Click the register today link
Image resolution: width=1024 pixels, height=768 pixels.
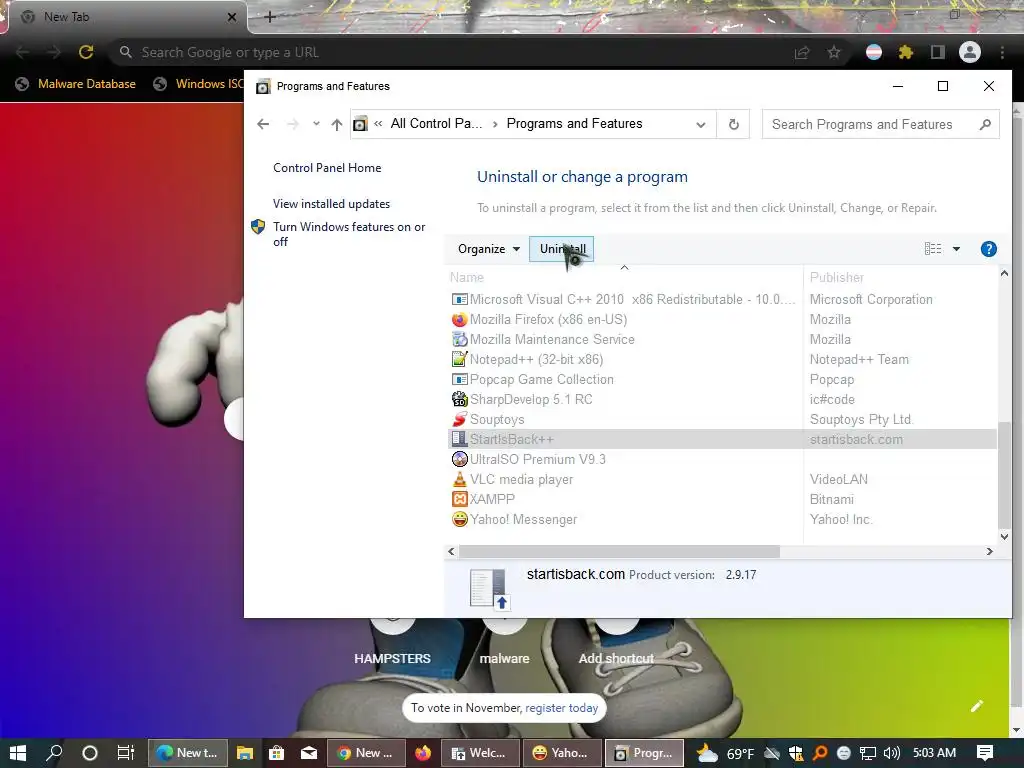pos(562,708)
